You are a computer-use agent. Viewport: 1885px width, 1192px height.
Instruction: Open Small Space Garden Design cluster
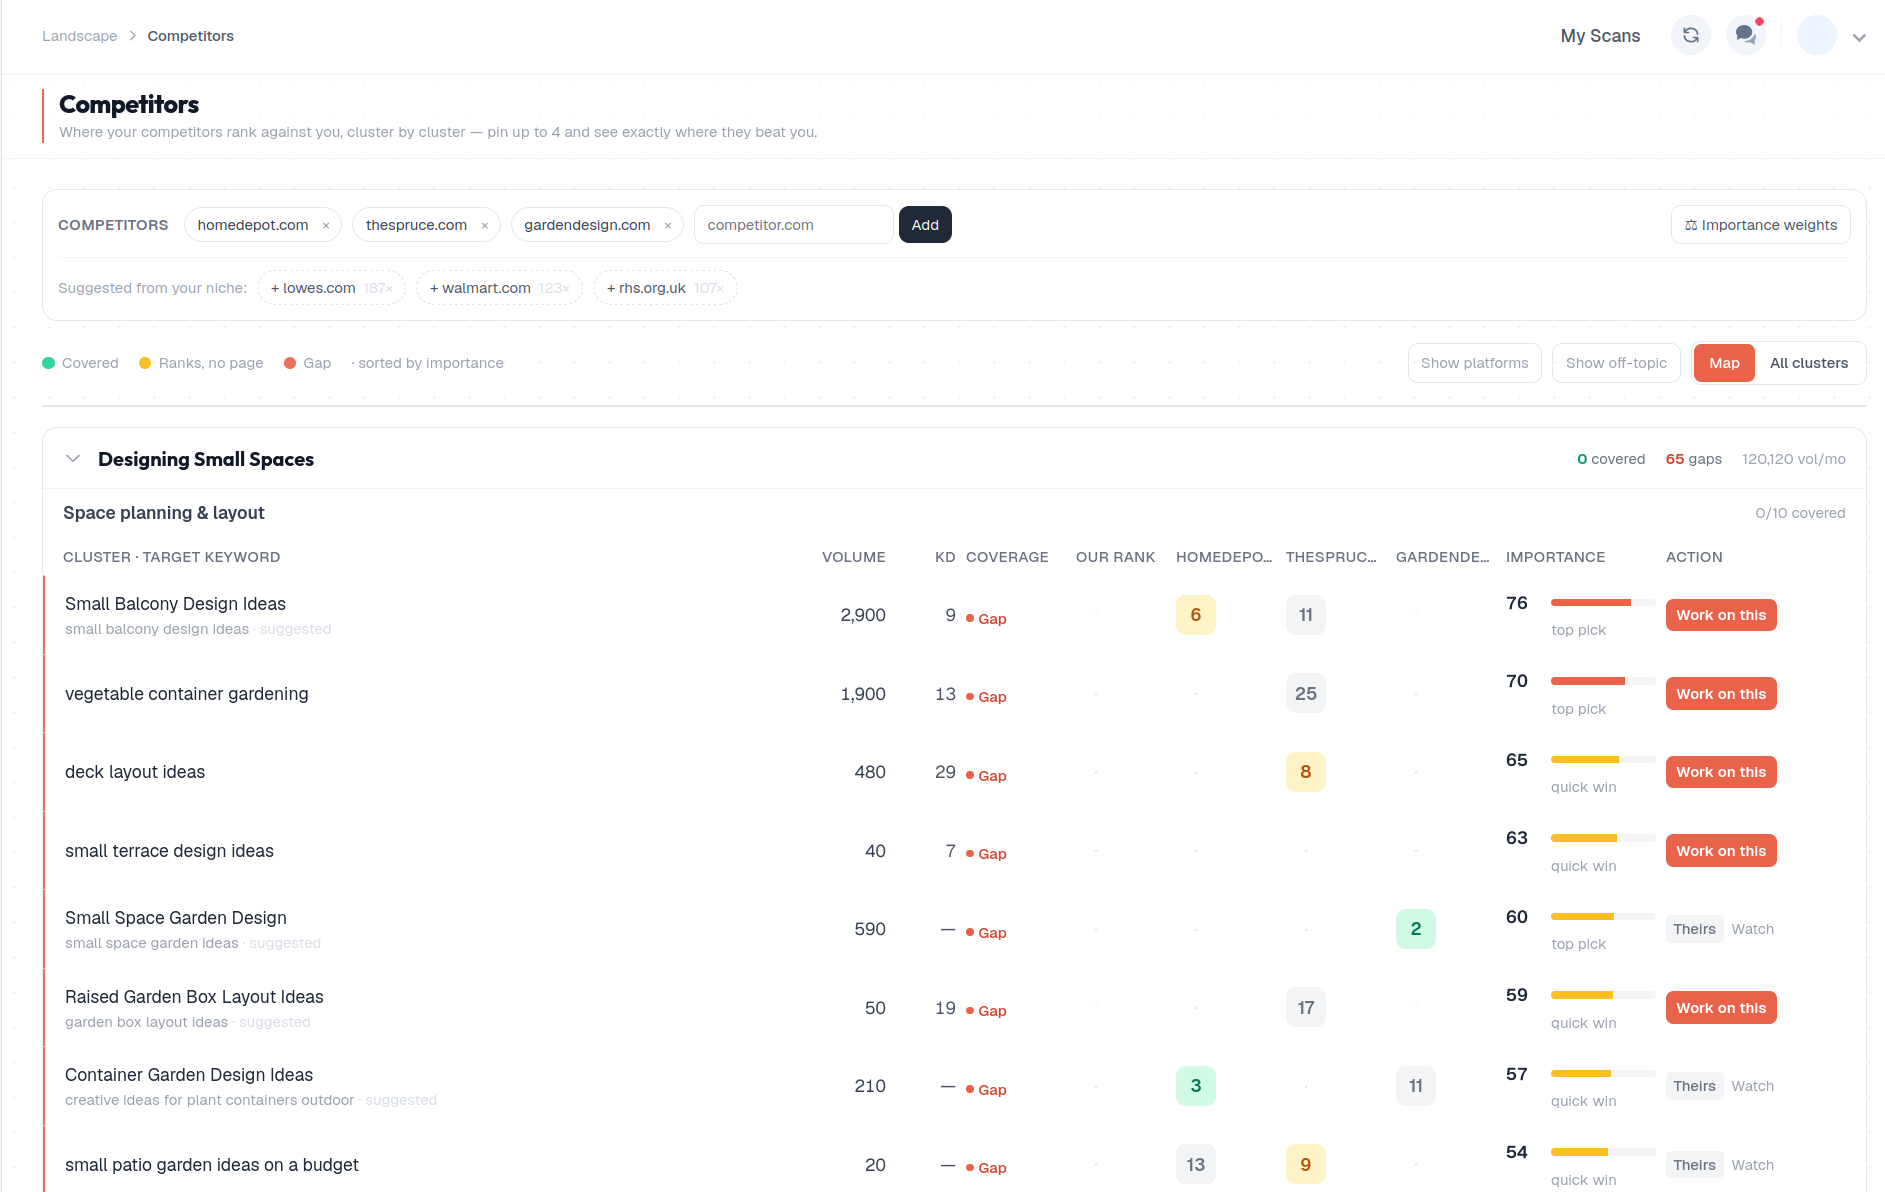tap(175, 918)
